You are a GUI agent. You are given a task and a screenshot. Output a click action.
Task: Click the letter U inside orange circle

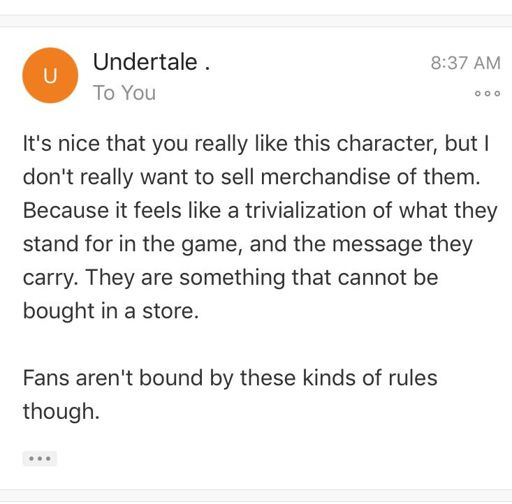tap(50, 76)
